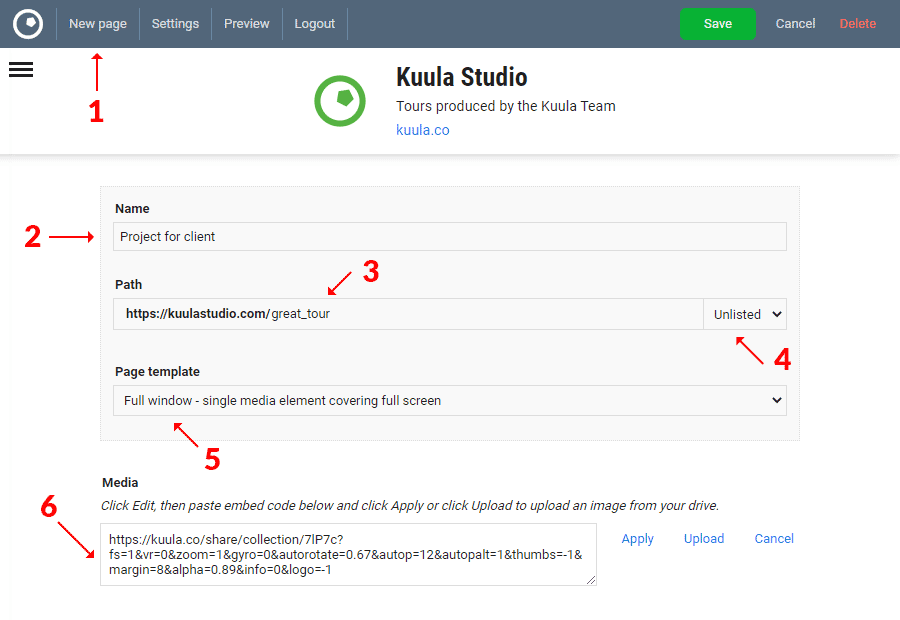This screenshot has height=620, width=900.
Task: Click the Upload link next to media
Action: point(704,538)
